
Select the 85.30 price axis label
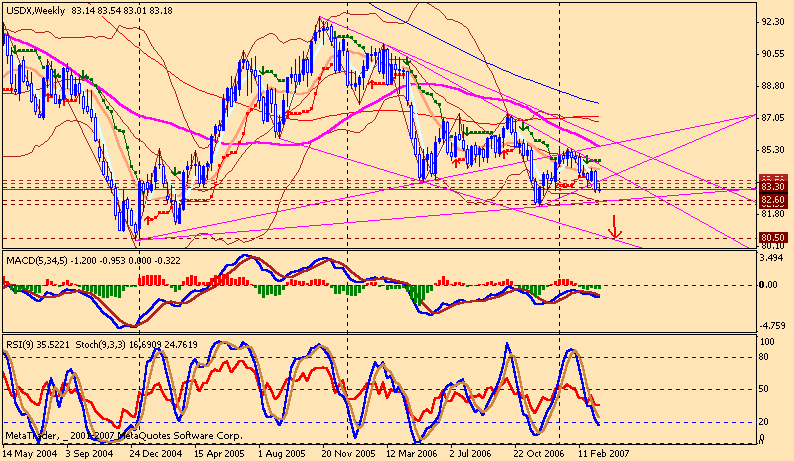[773, 149]
